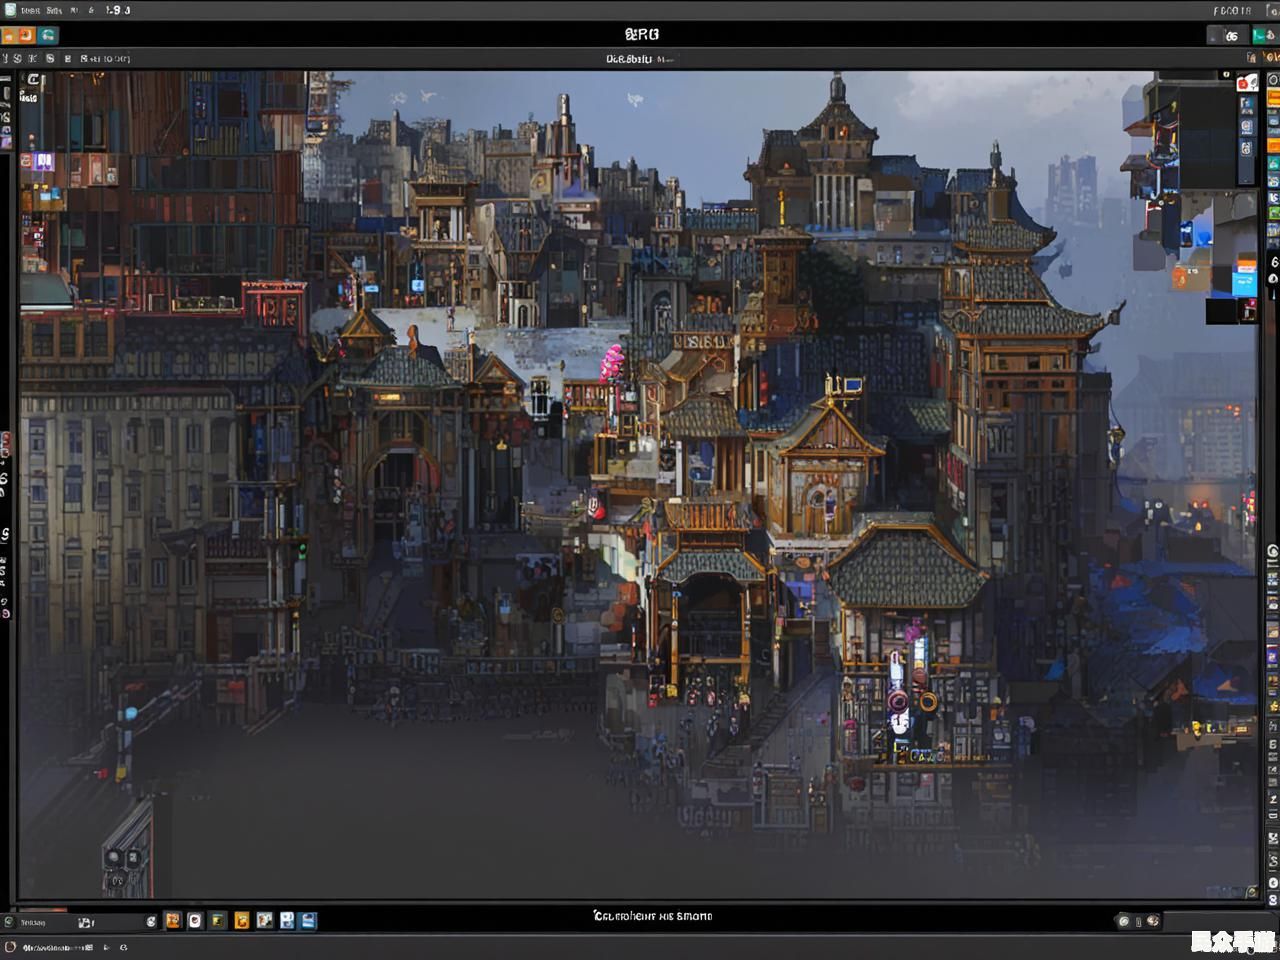Click the pixel-art city canvas

(x=640, y=480)
